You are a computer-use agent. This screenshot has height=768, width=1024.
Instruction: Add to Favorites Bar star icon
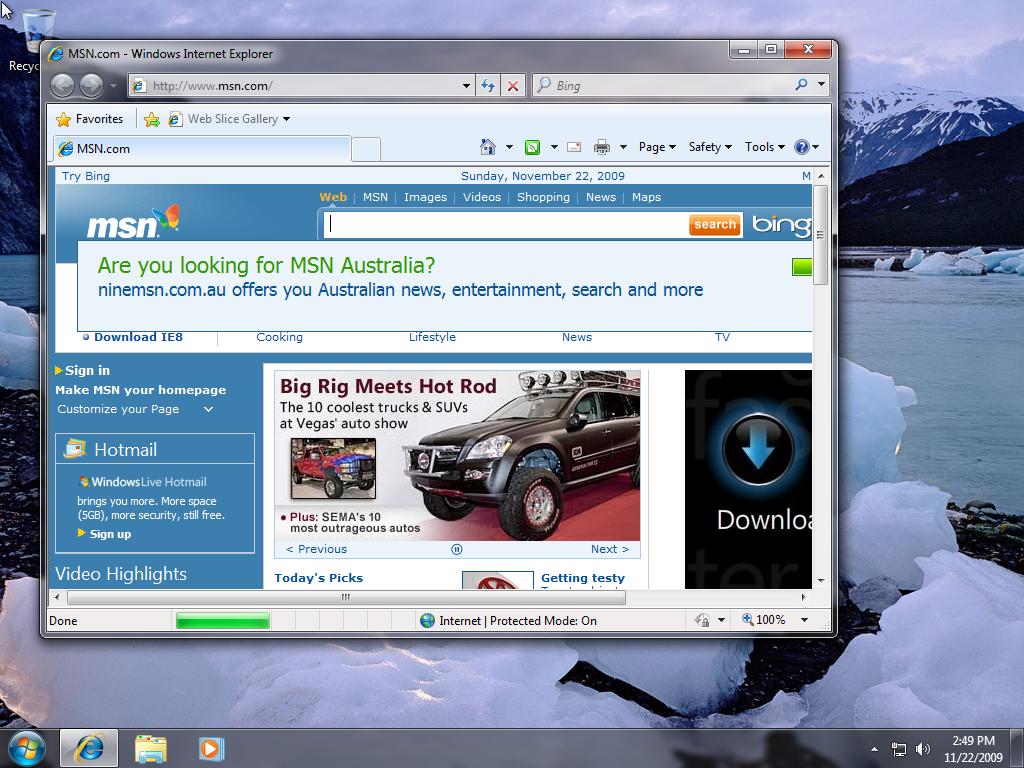point(152,119)
